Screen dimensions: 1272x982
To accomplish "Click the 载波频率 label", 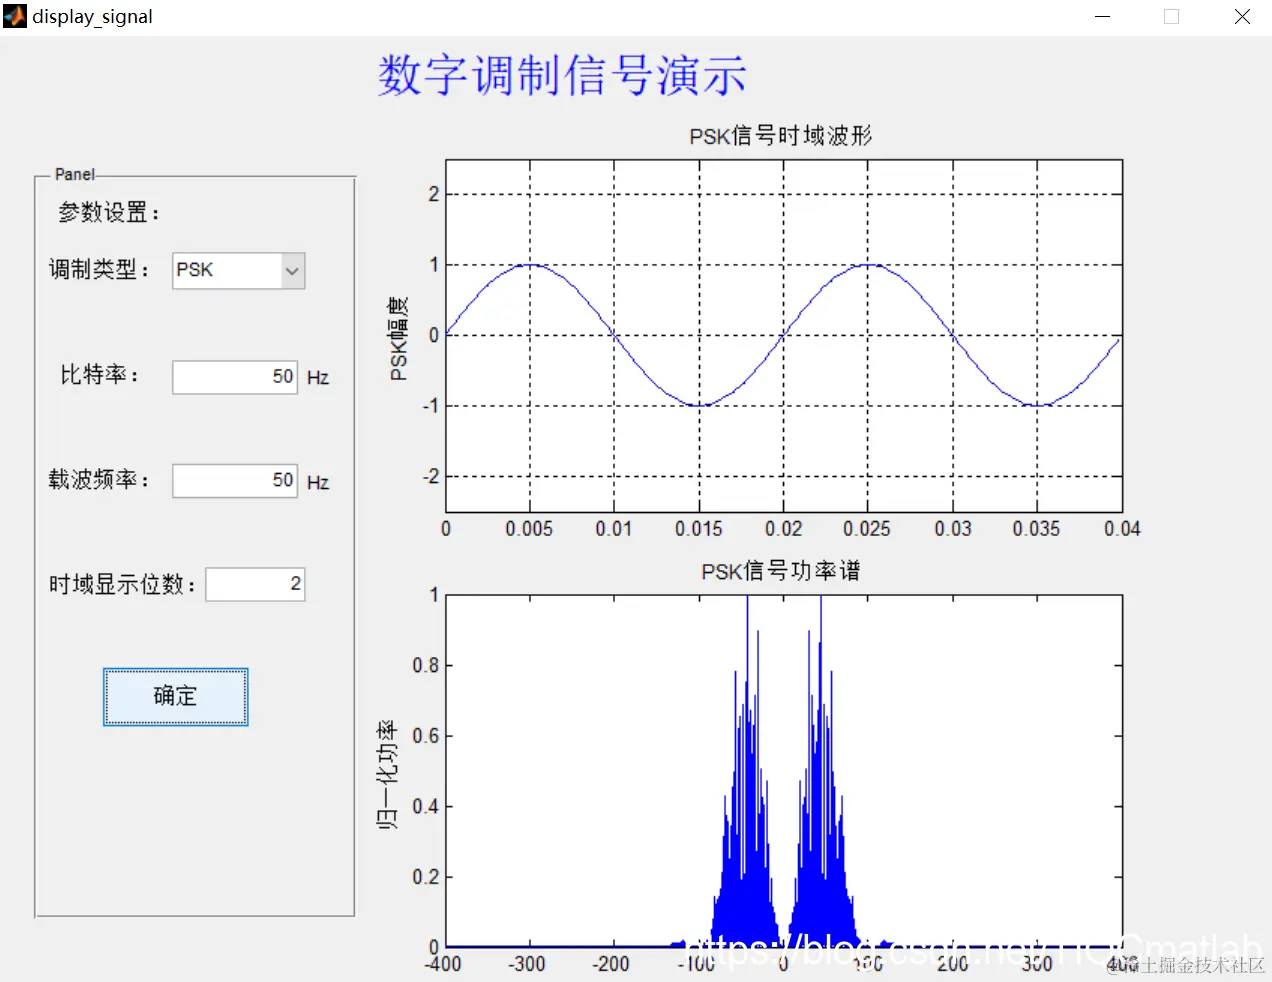I will pyautogui.click(x=99, y=480).
